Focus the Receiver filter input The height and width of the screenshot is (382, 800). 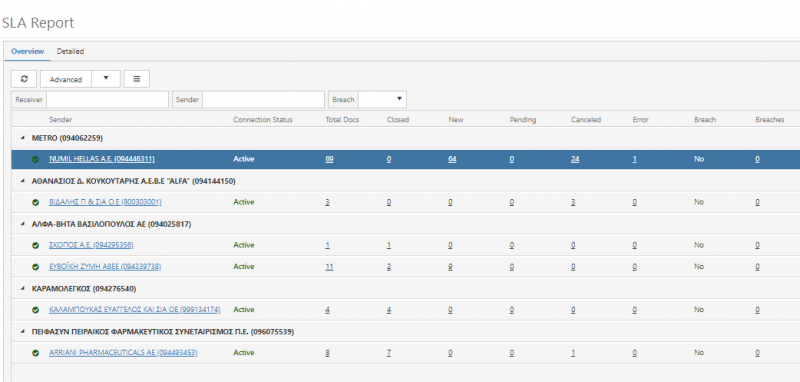point(107,99)
